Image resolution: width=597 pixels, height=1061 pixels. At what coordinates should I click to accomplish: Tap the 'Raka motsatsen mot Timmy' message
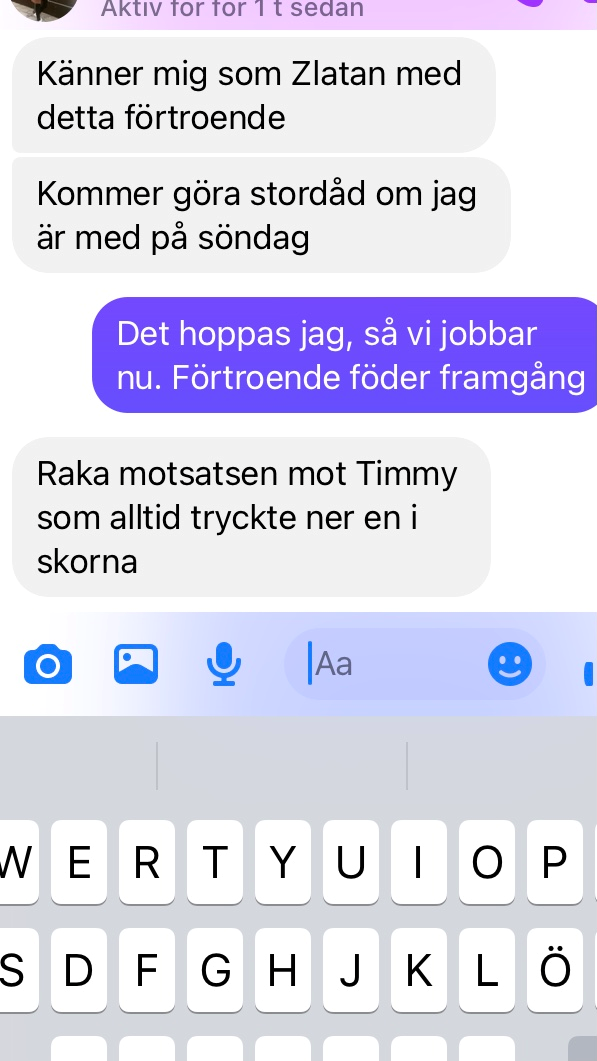tap(251, 517)
